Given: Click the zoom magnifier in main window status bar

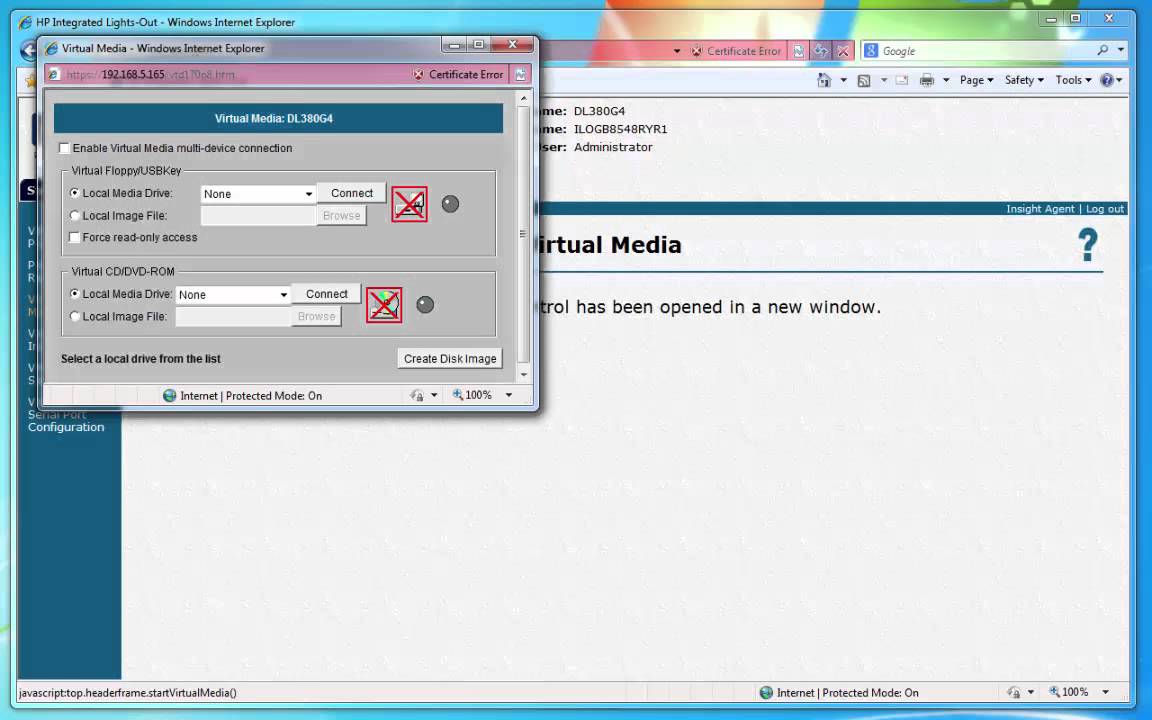Looking at the screenshot, I should click(x=1054, y=691).
